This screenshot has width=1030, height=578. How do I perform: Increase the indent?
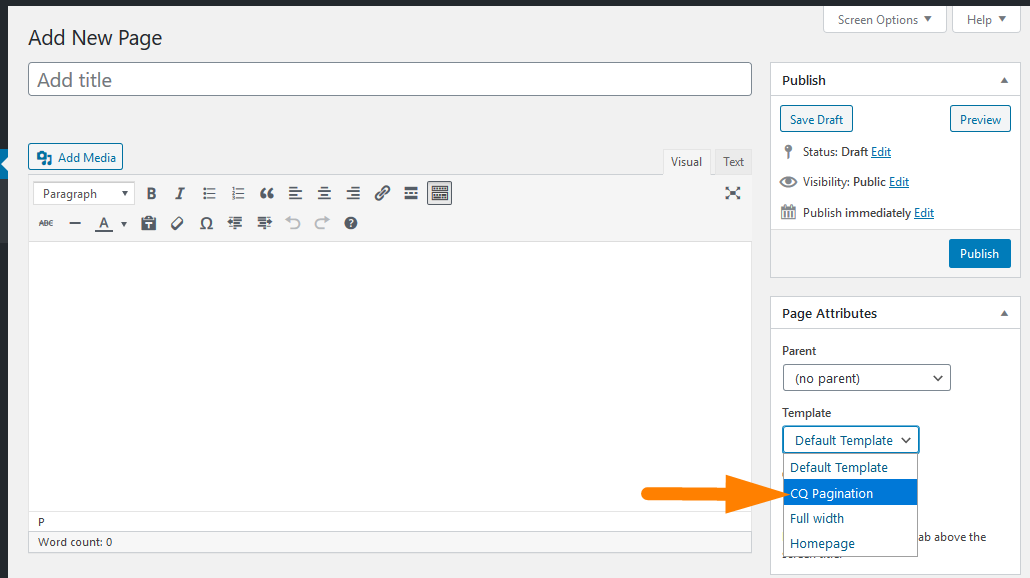pyautogui.click(x=264, y=223)
